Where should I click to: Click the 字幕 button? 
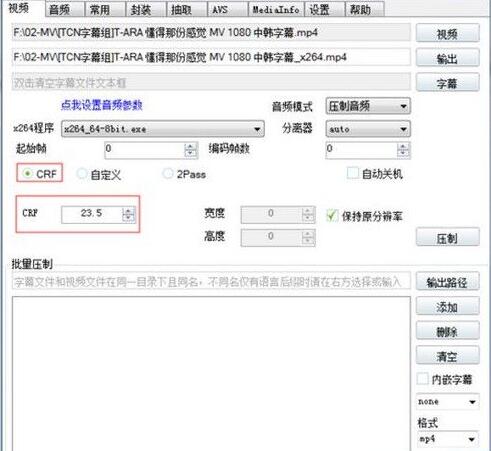pos(448,83)
